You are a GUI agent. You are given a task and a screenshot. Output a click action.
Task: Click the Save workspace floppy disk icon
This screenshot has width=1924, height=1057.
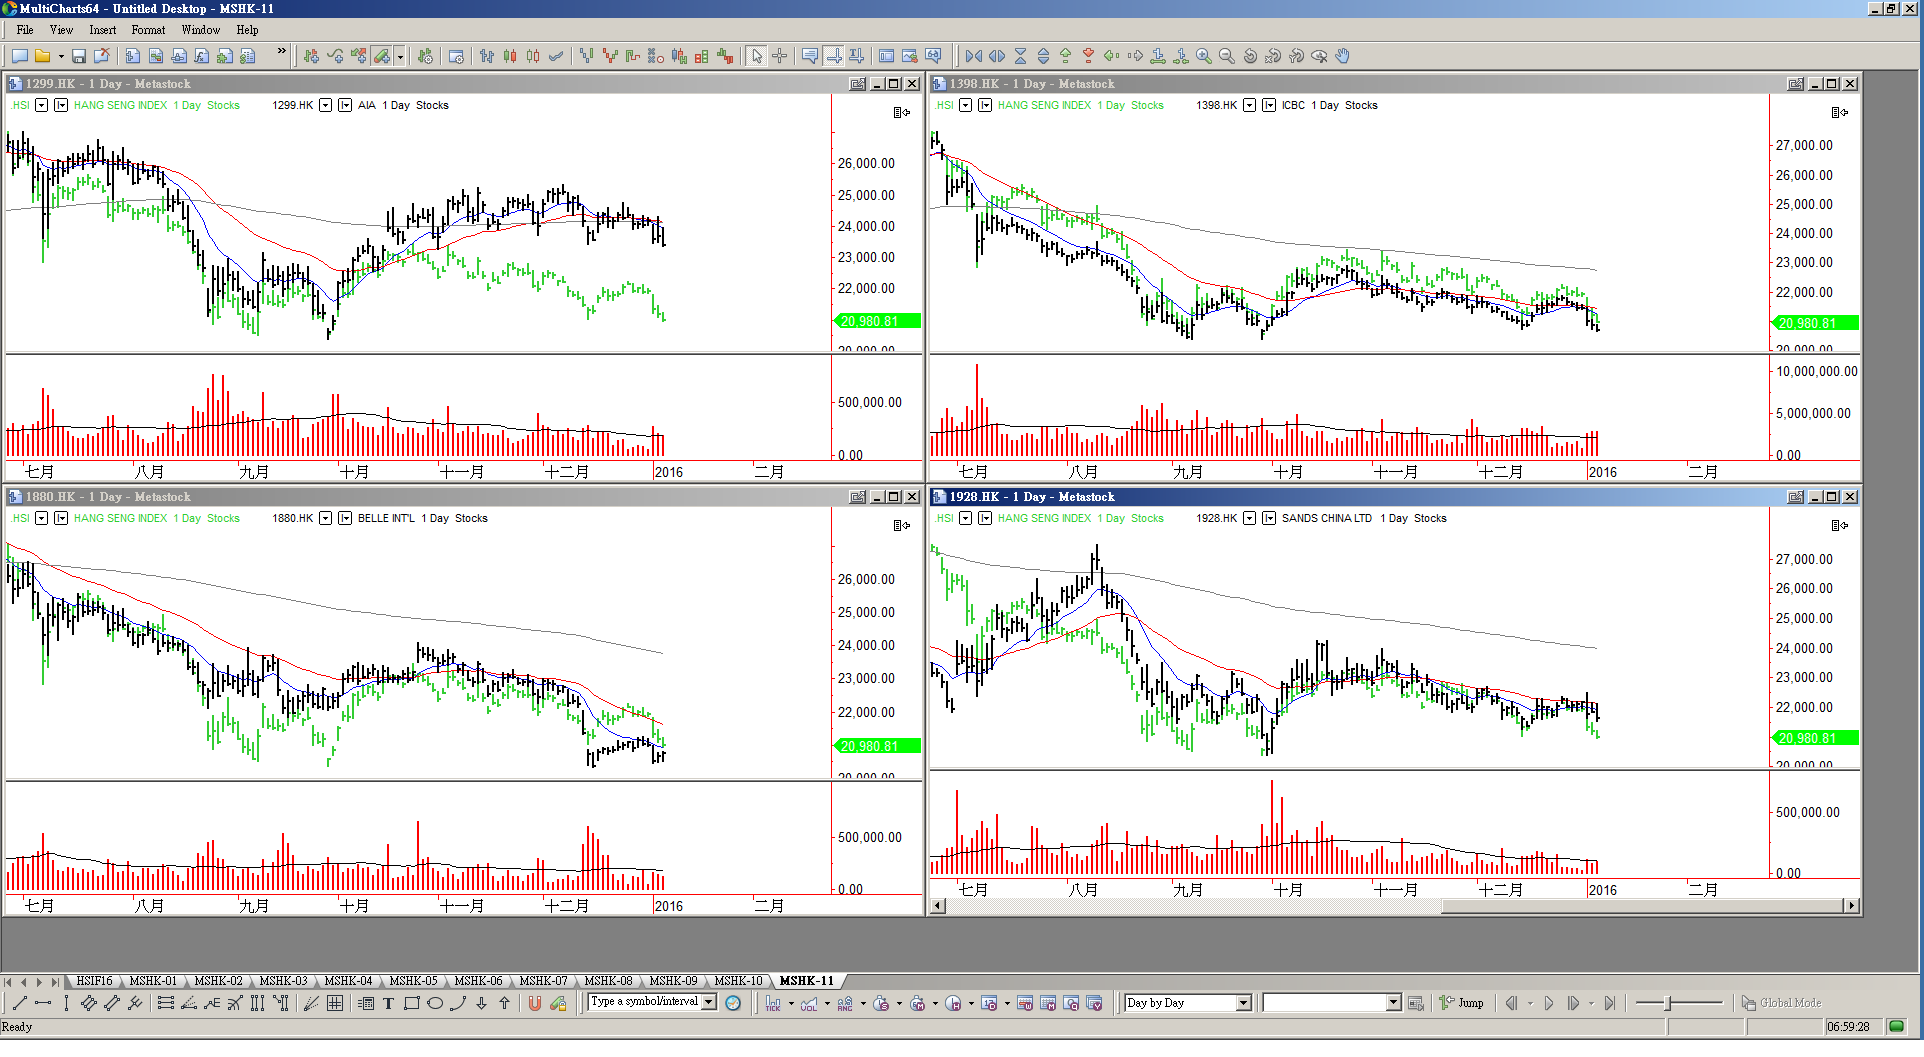tap(78, 56)
